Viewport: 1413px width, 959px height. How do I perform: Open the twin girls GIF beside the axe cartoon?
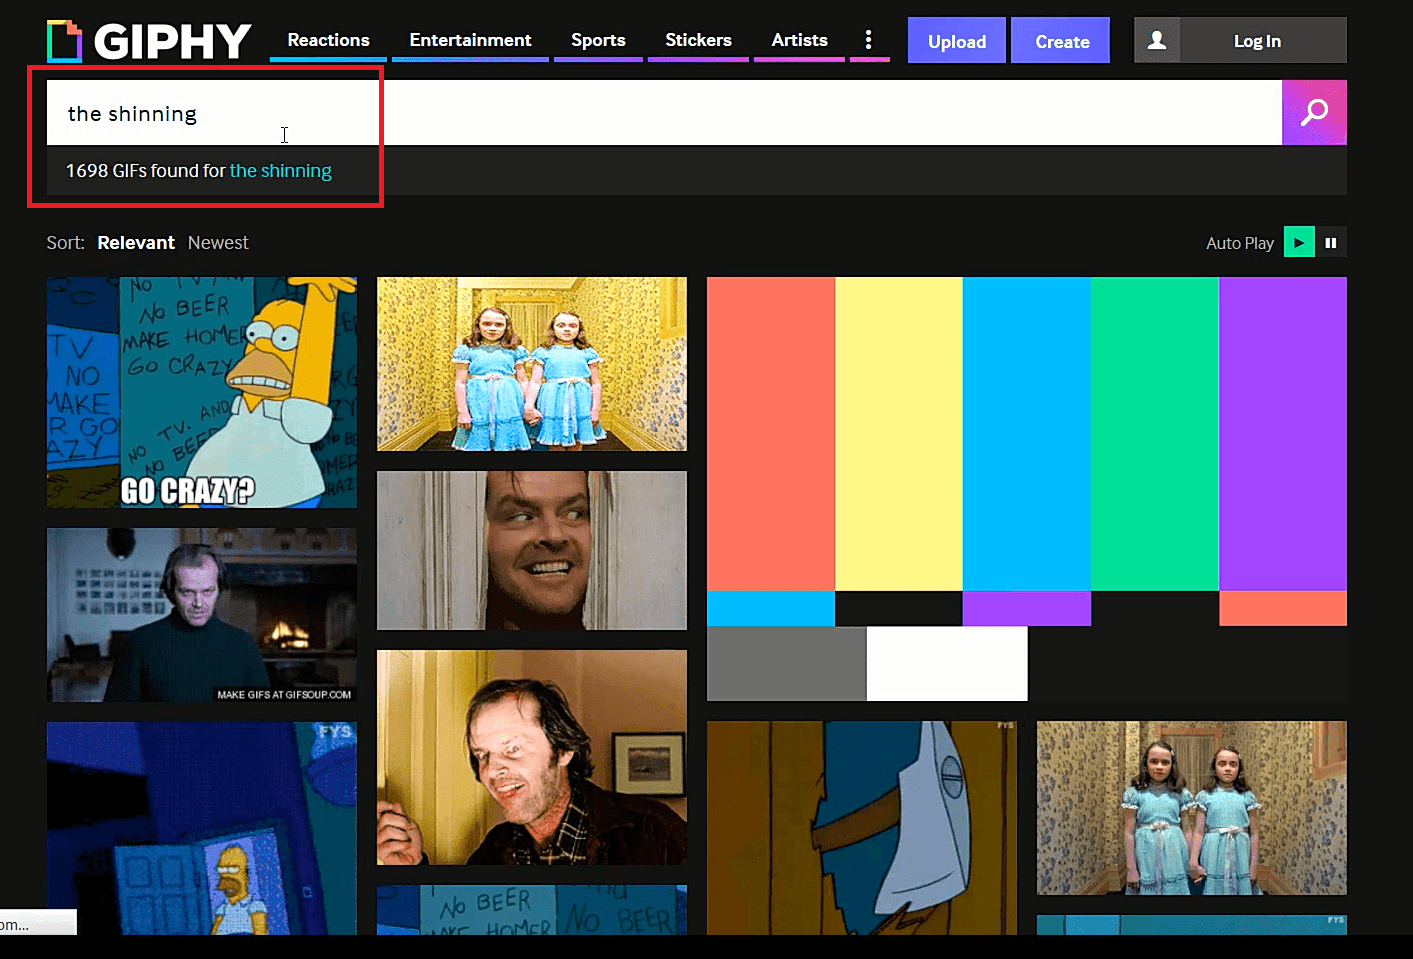[1192, 808]
